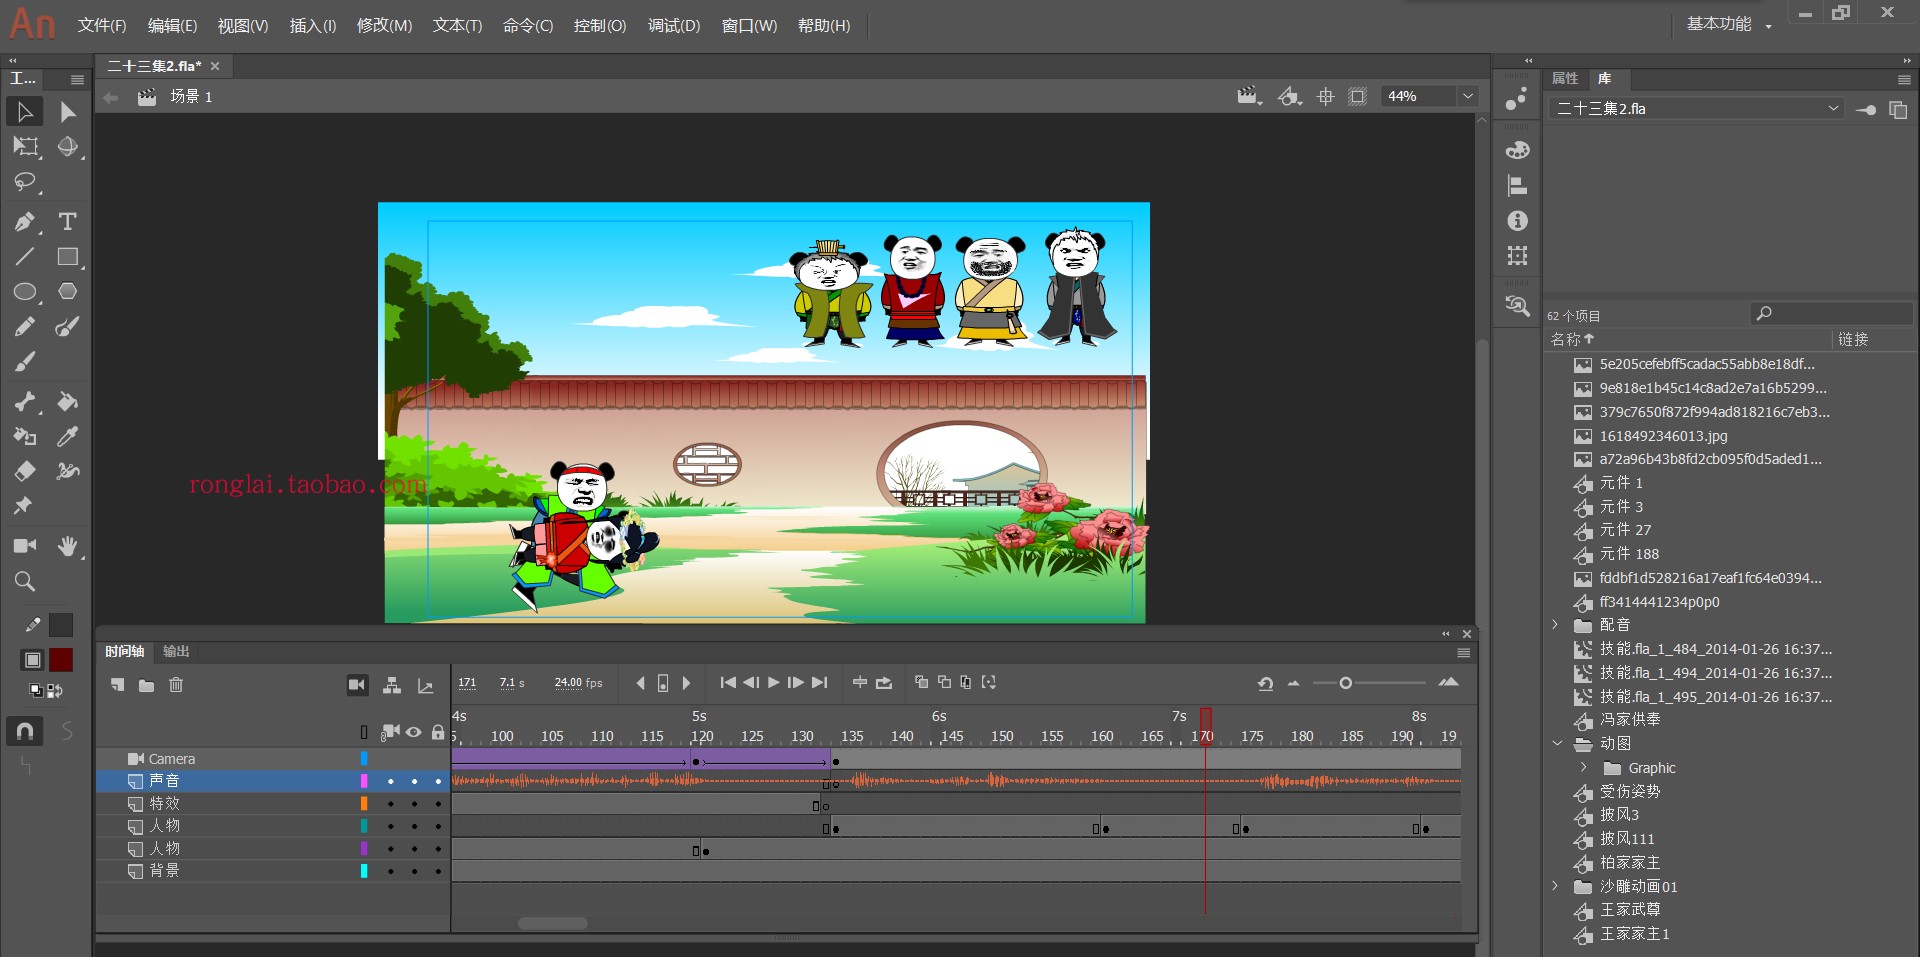Image resolution: width=1920 pixels, height=957 pixels.
Task: Select the 3D Rotation tool
Action: coord(67,147)
